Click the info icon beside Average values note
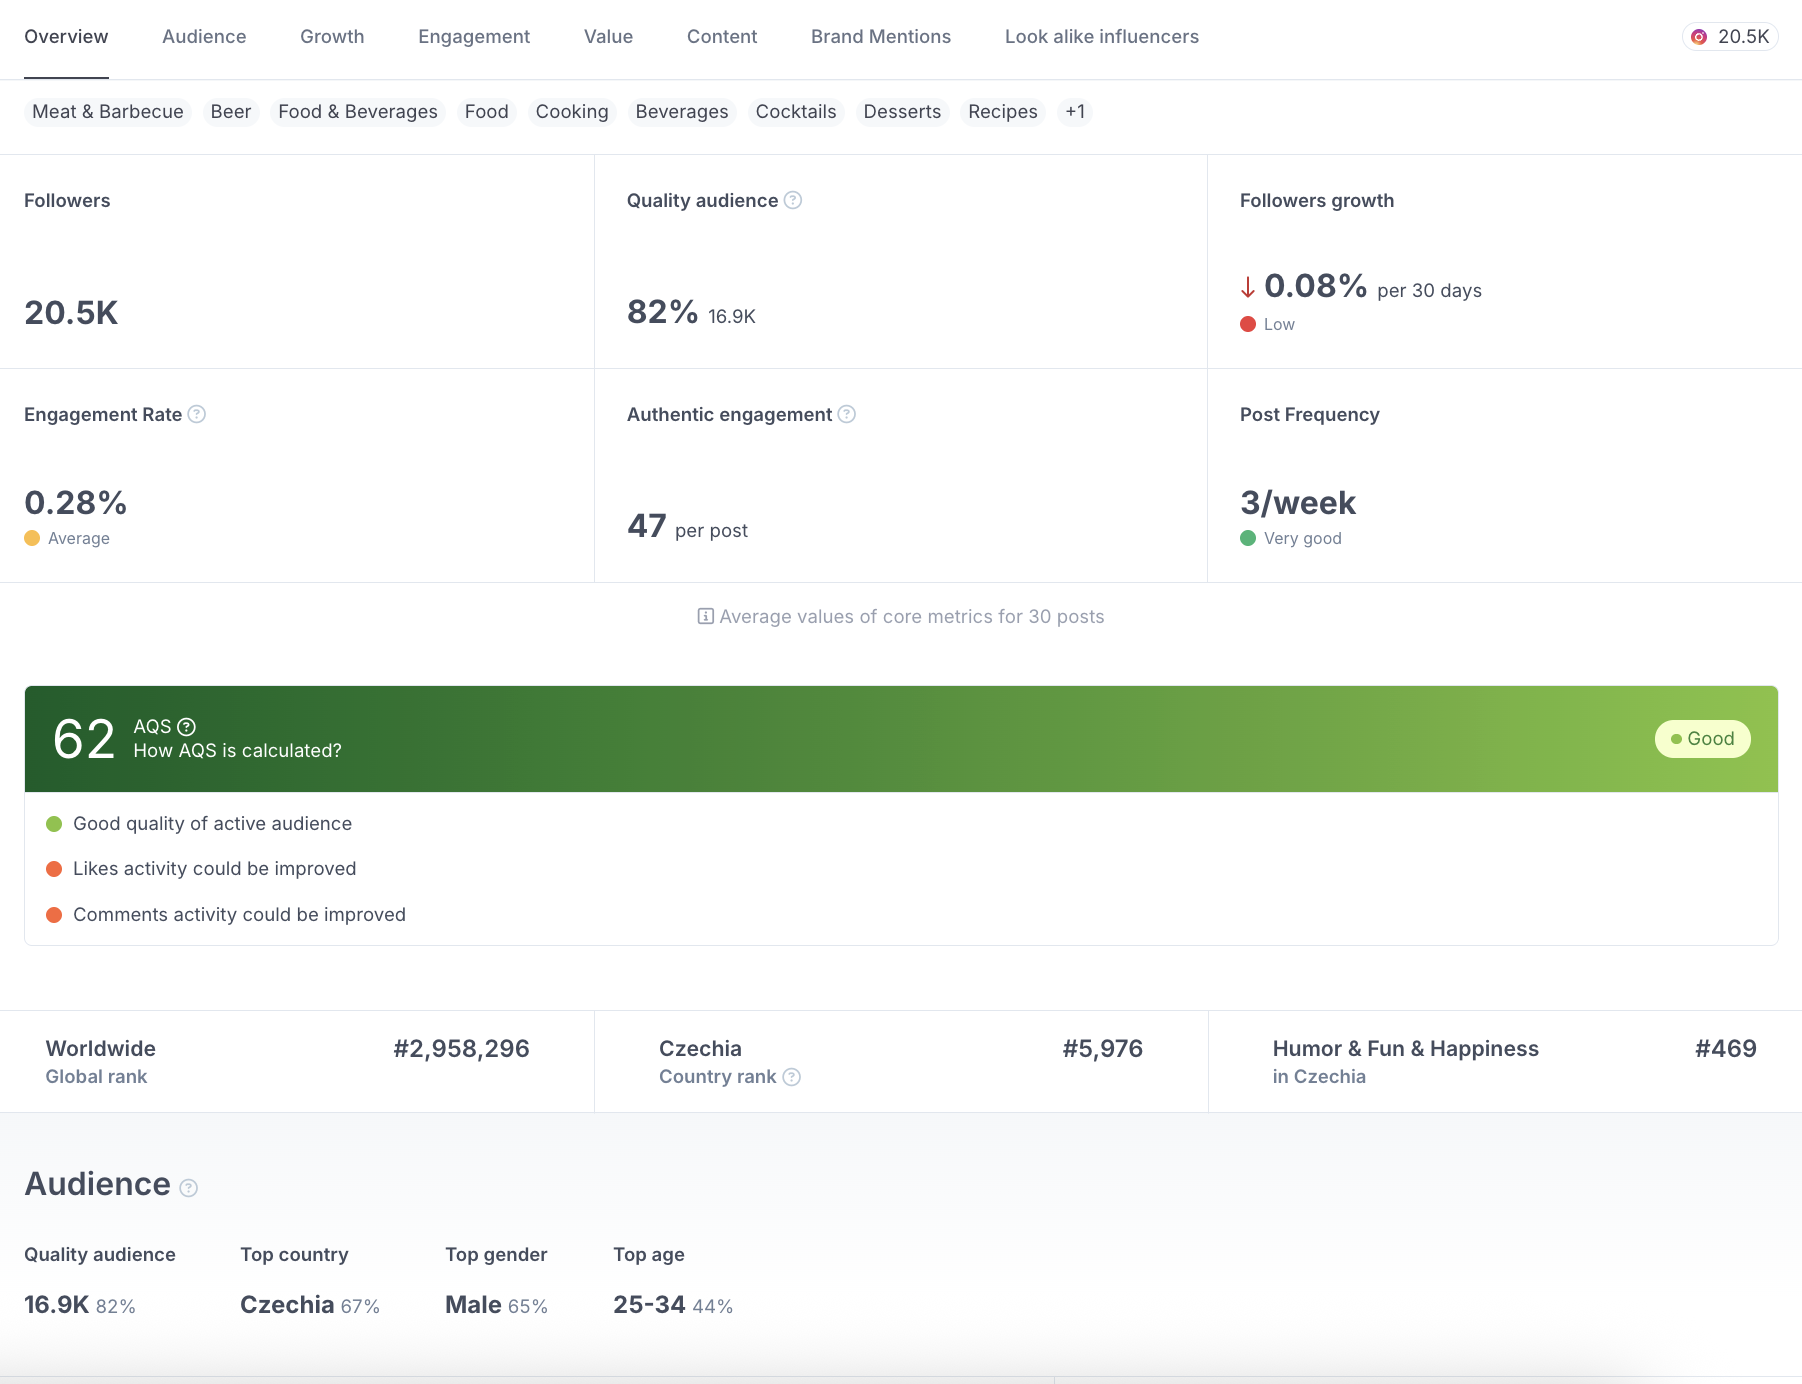This screenshot has width=1802, height=1384. (705, 616)
